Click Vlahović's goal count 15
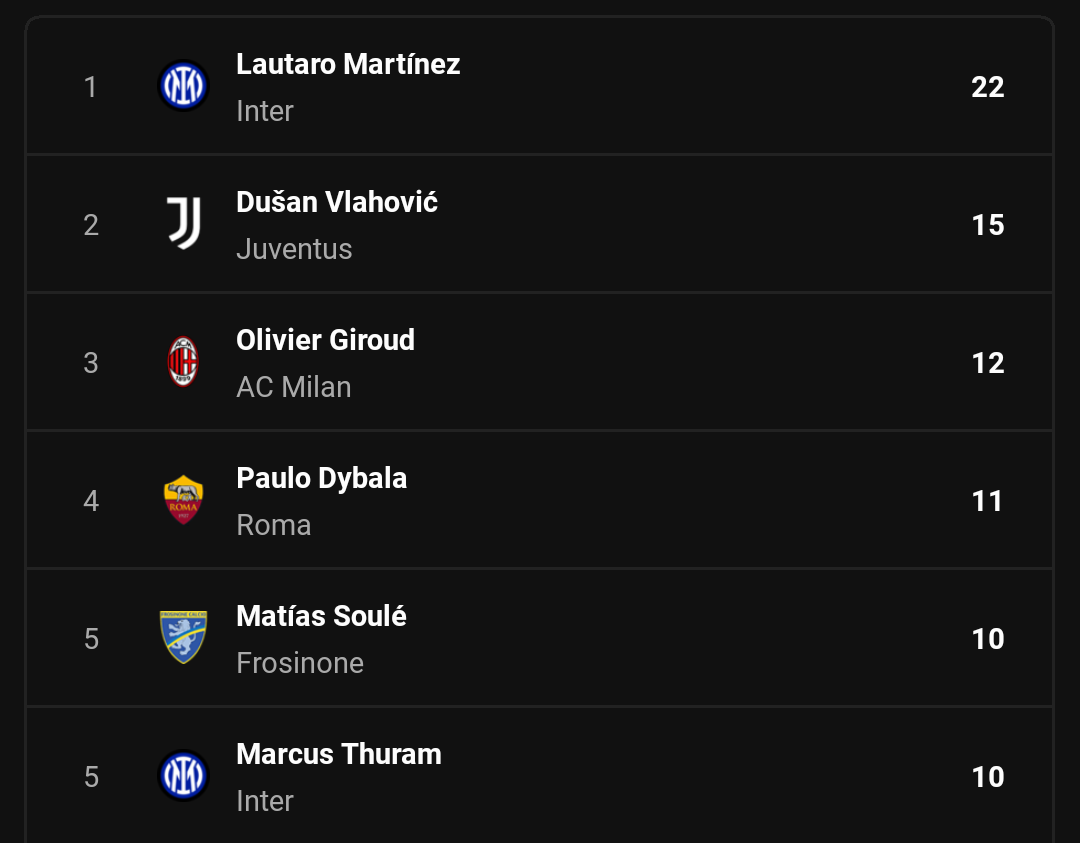Viewport: 1080px width, 843px height. (x=988, y=225)
